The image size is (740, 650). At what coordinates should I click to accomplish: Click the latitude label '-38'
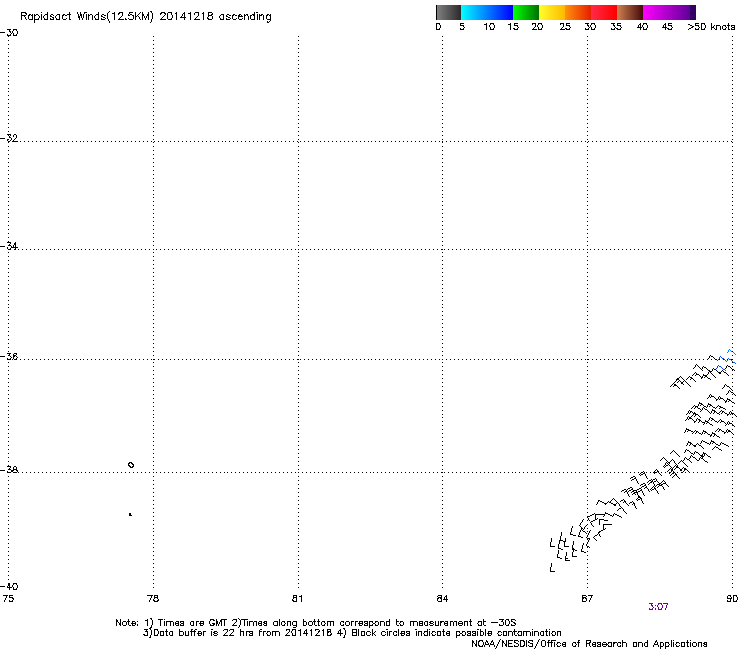pyautogui.click(x=9, y=470)
